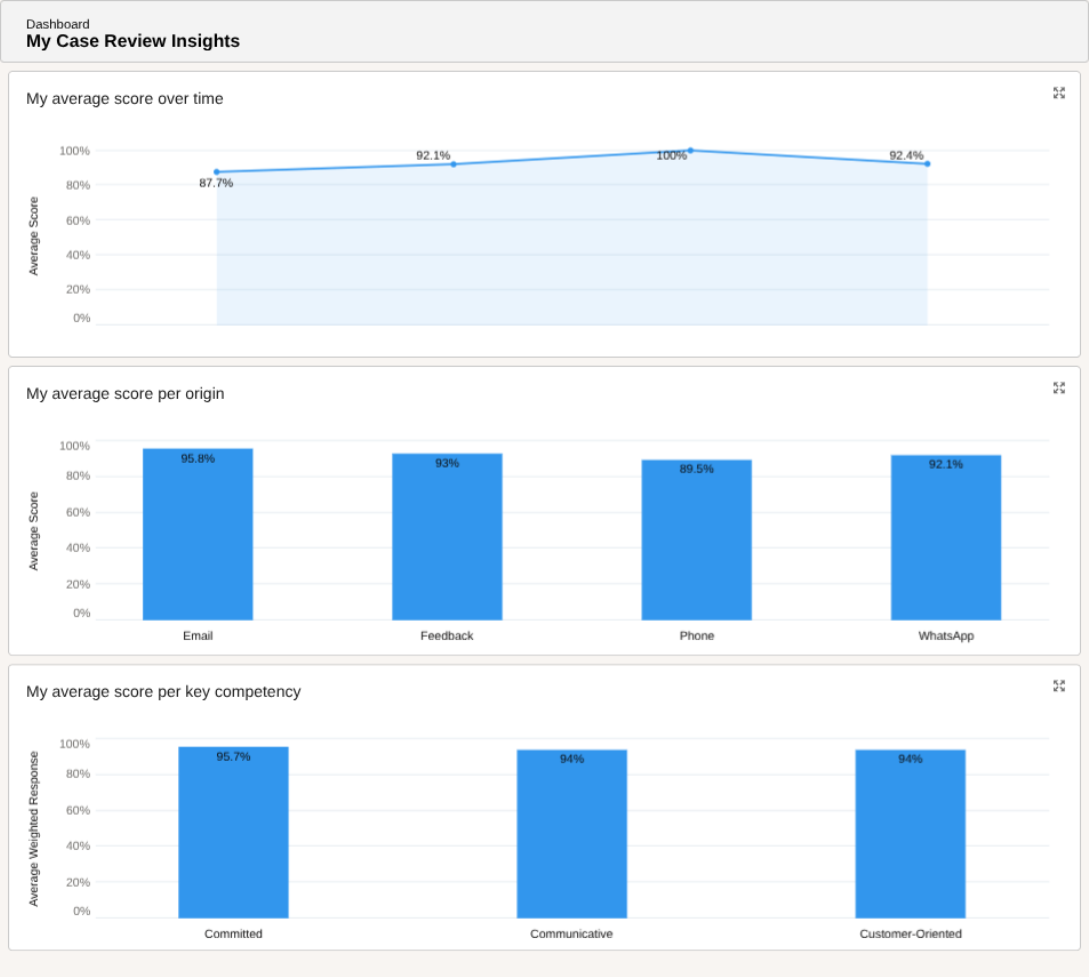
Task: Click the 87.7% data point on line chart
Action: click(x=217, y=172)
